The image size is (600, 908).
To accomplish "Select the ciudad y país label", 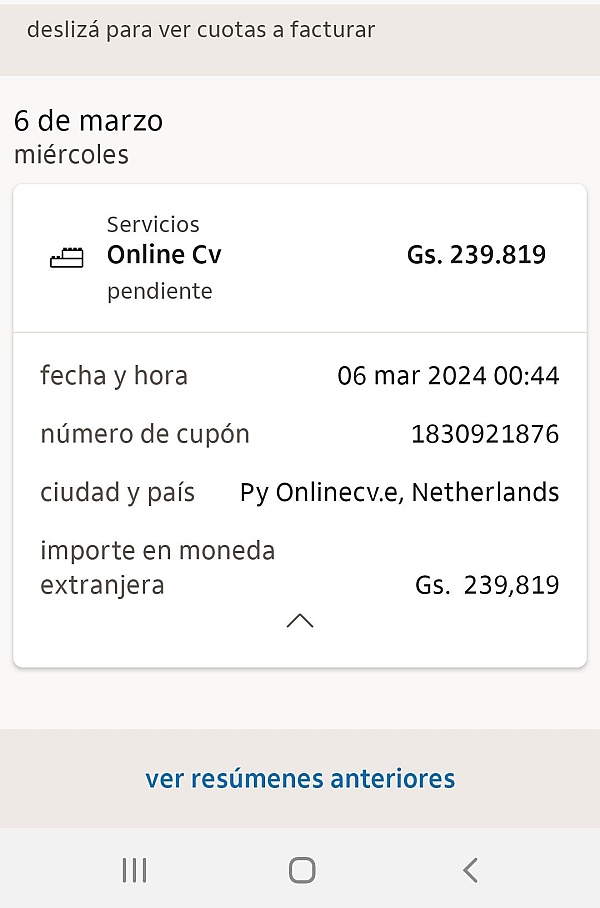I will (x=118, y=492).
